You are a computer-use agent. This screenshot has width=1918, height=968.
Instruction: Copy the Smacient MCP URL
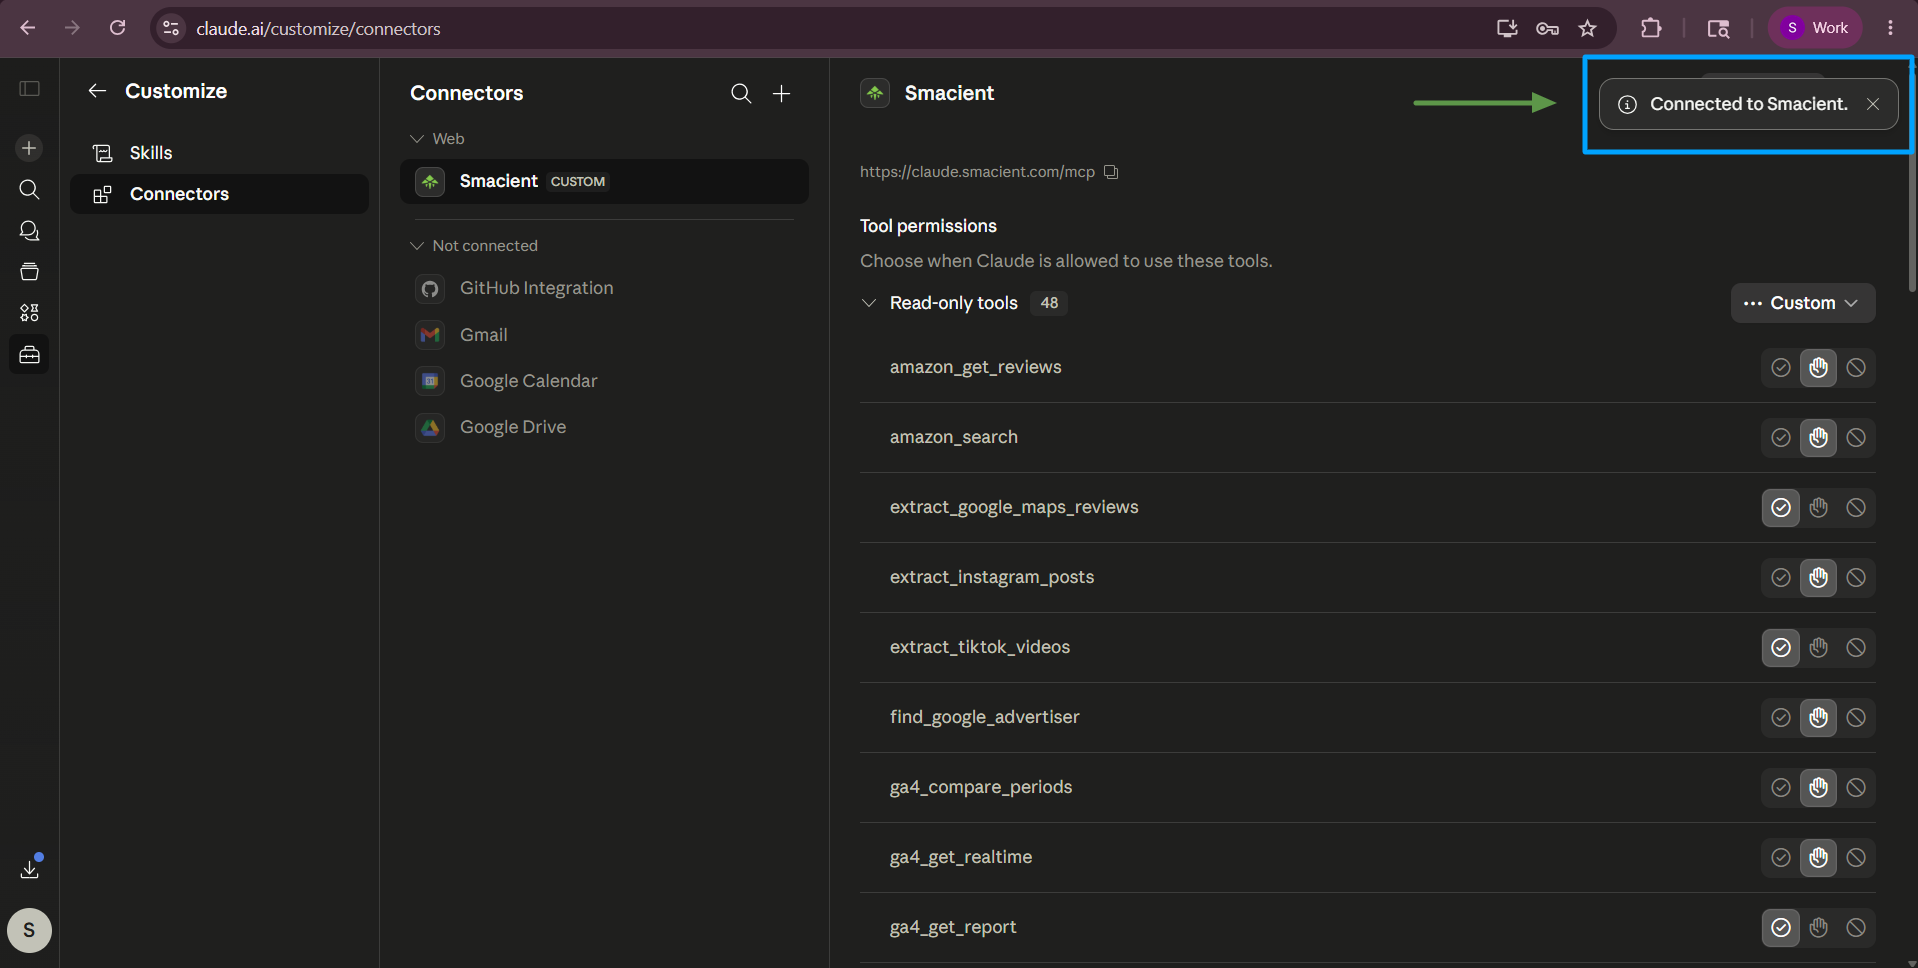click(x=1111, y=172)
